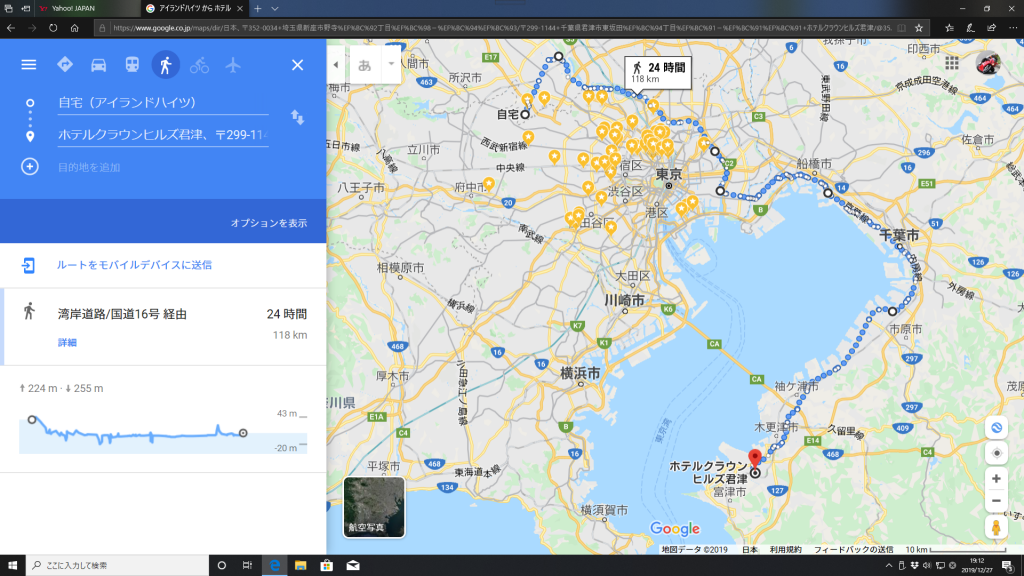
Task: Switch to driving directions car icon
Action: (x=99, y=65)
